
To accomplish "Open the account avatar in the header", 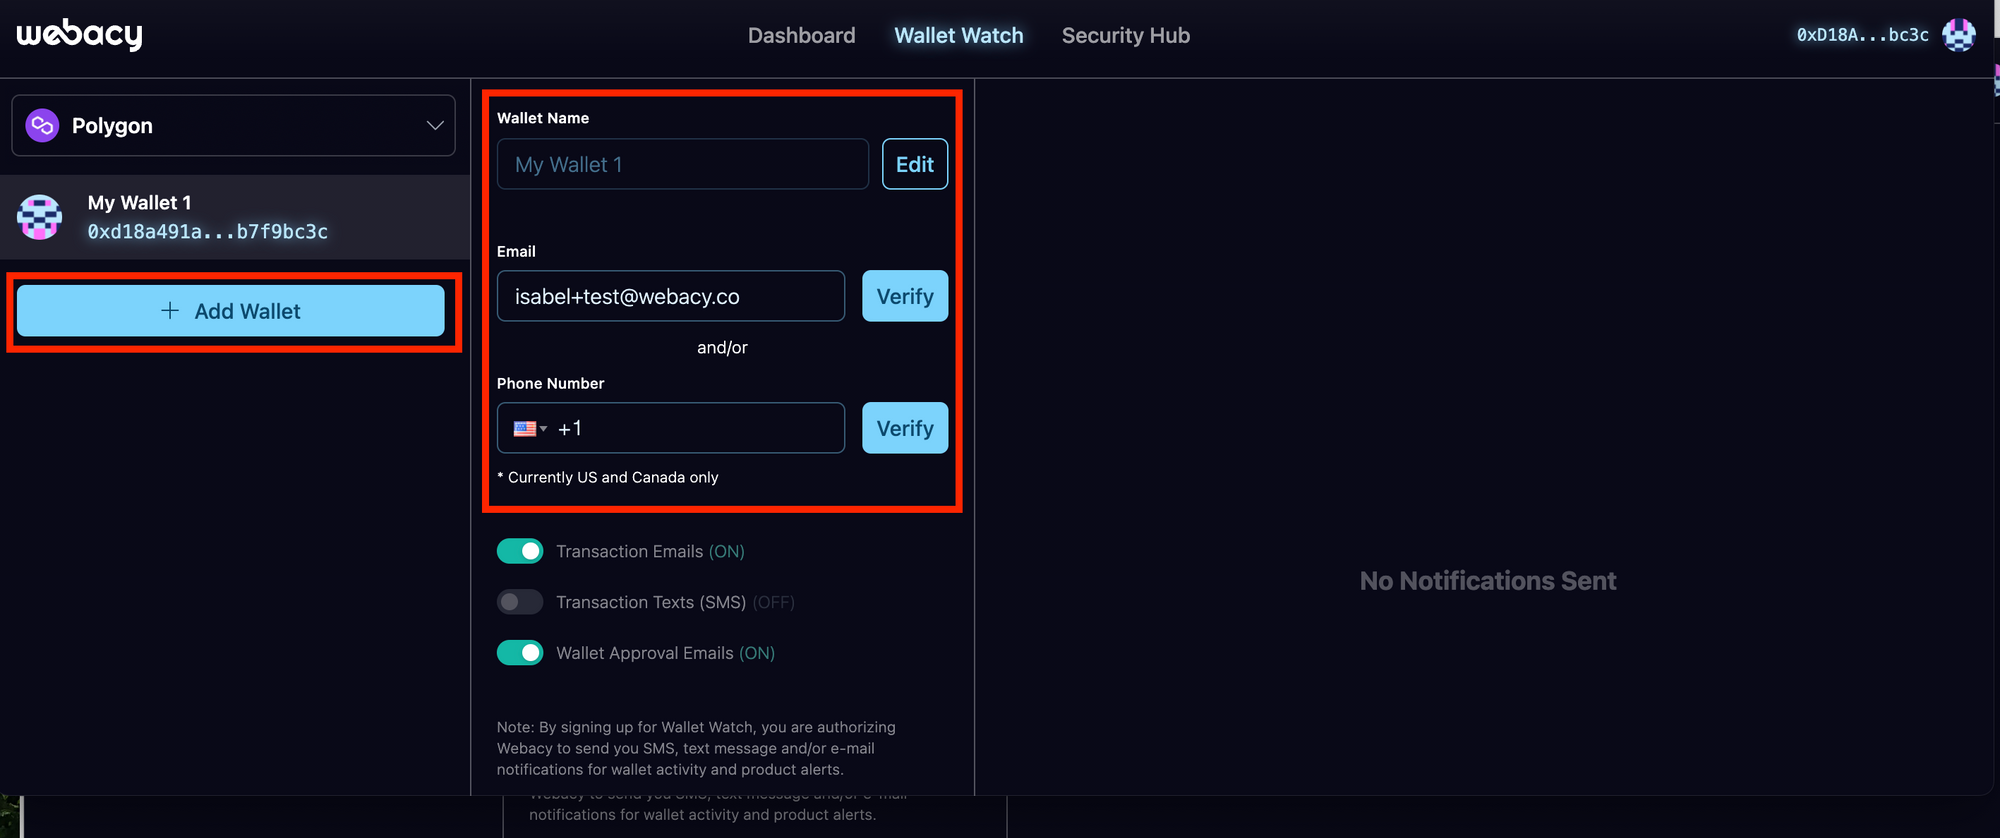I will (x=1958, y=35).
